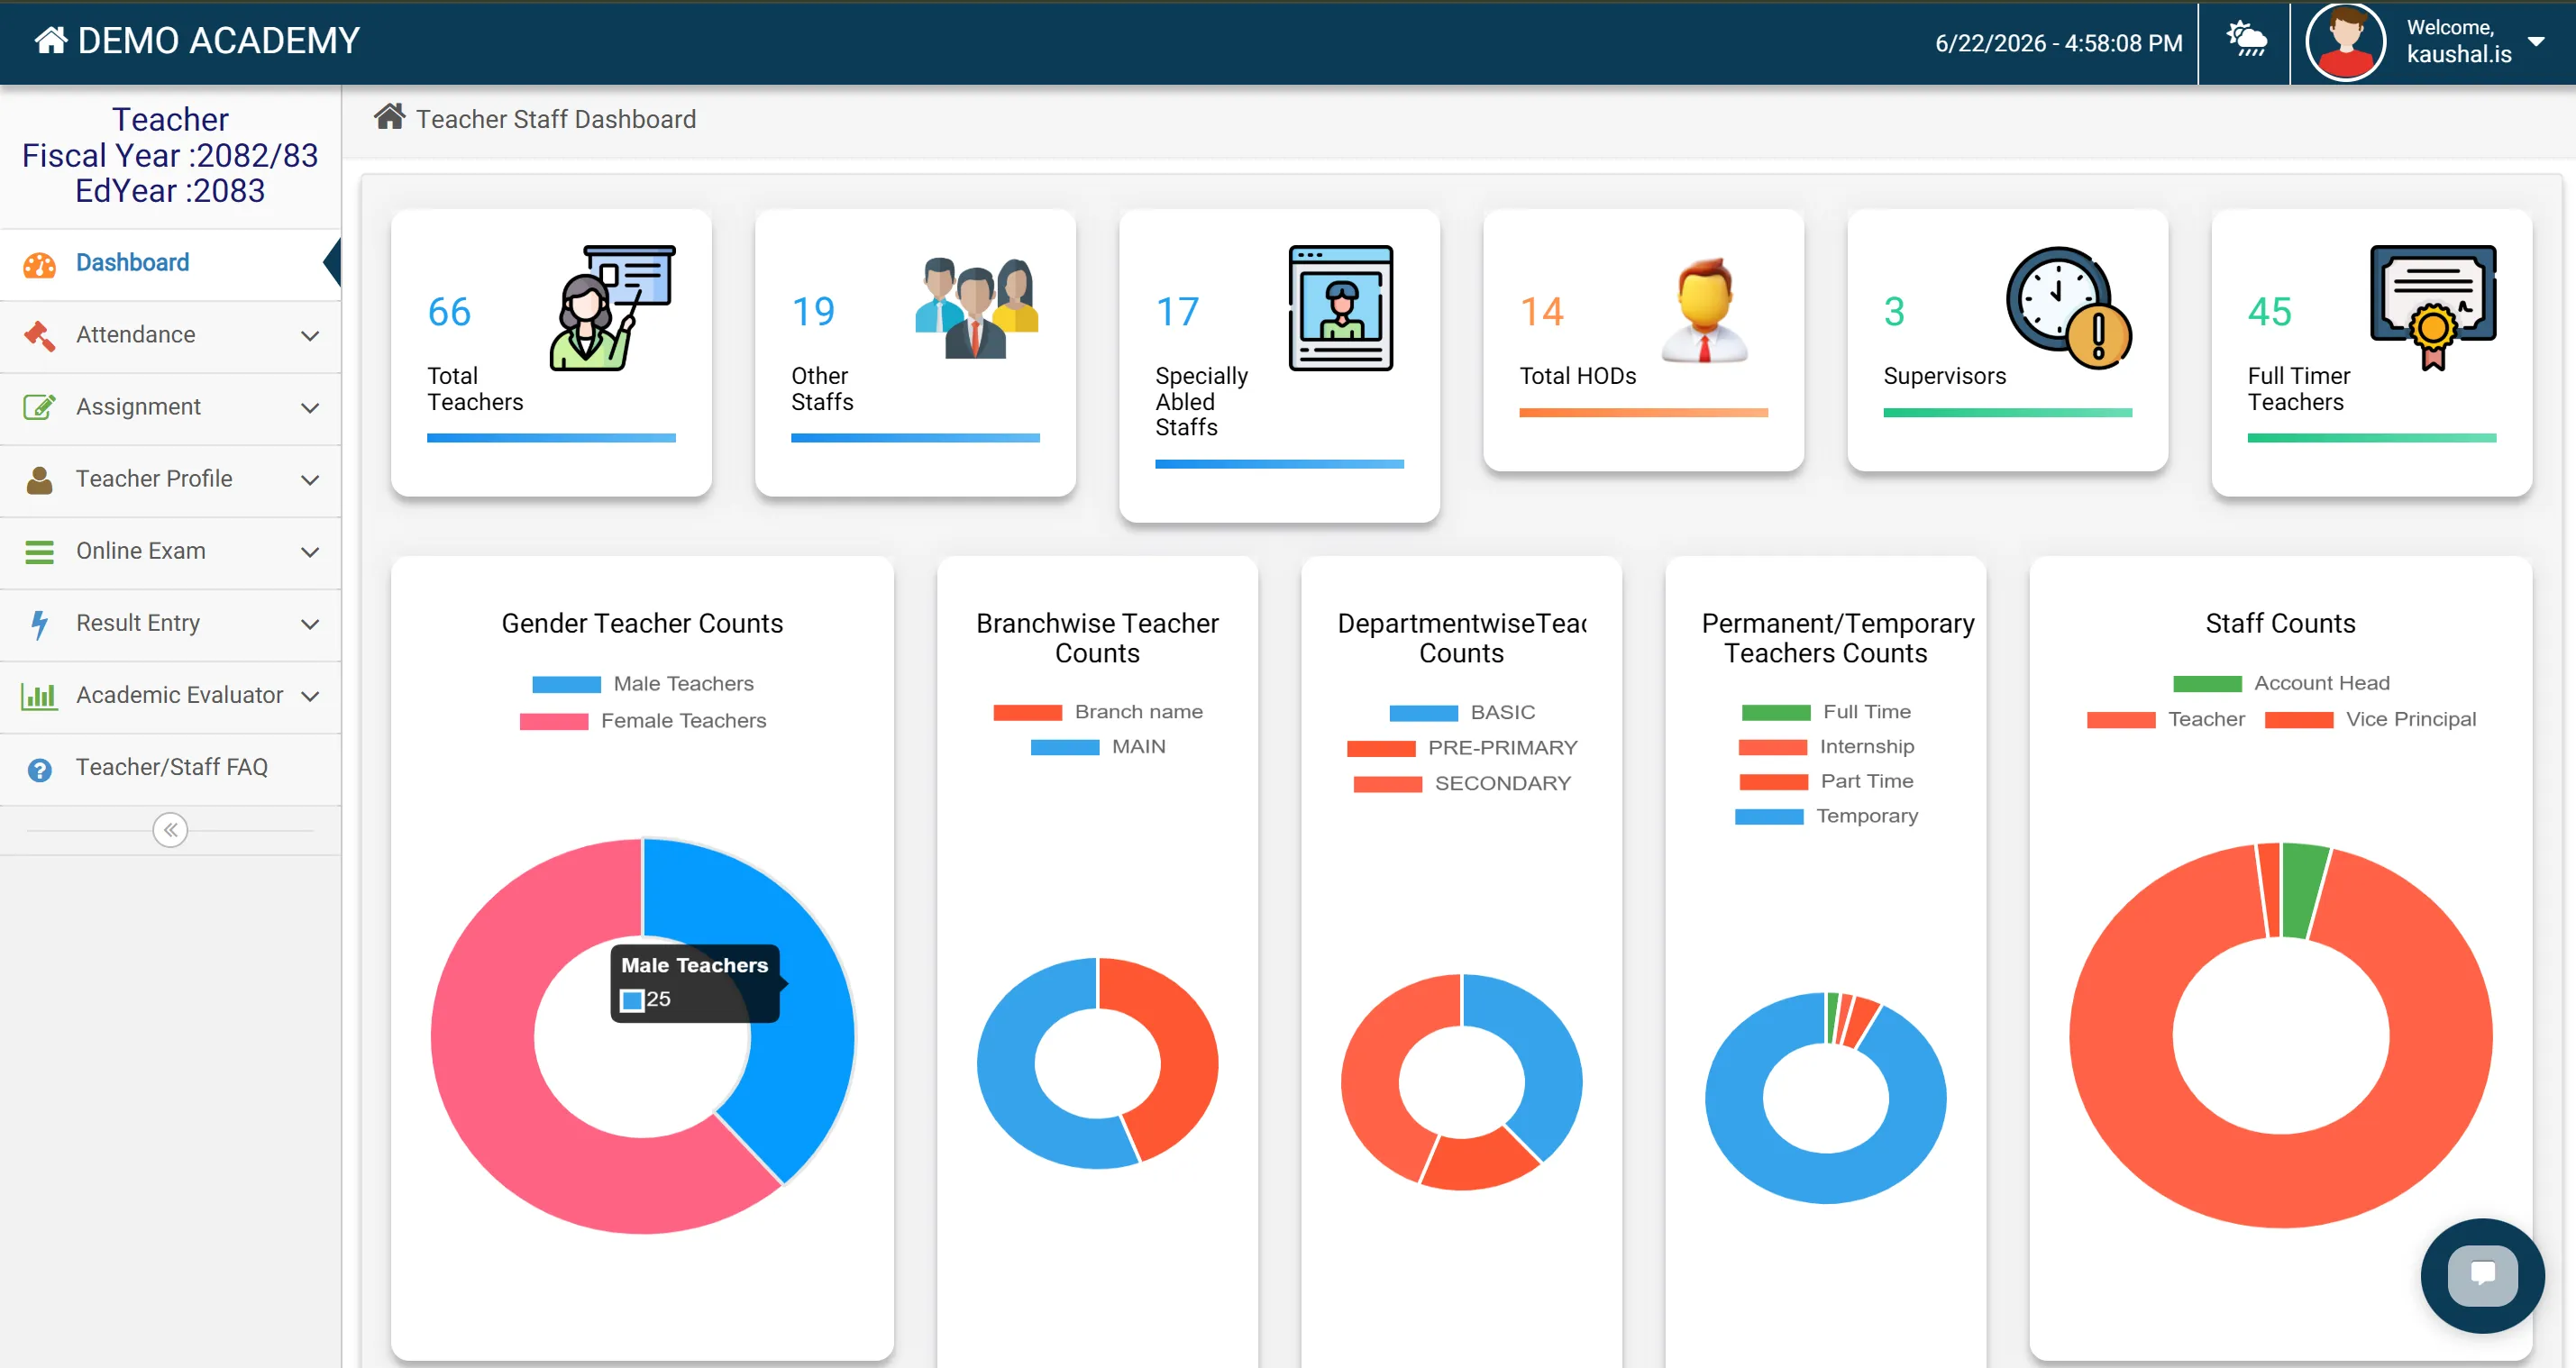
Task: Click the date time 6/22/2026 display
Action: tap(2058, 43)
